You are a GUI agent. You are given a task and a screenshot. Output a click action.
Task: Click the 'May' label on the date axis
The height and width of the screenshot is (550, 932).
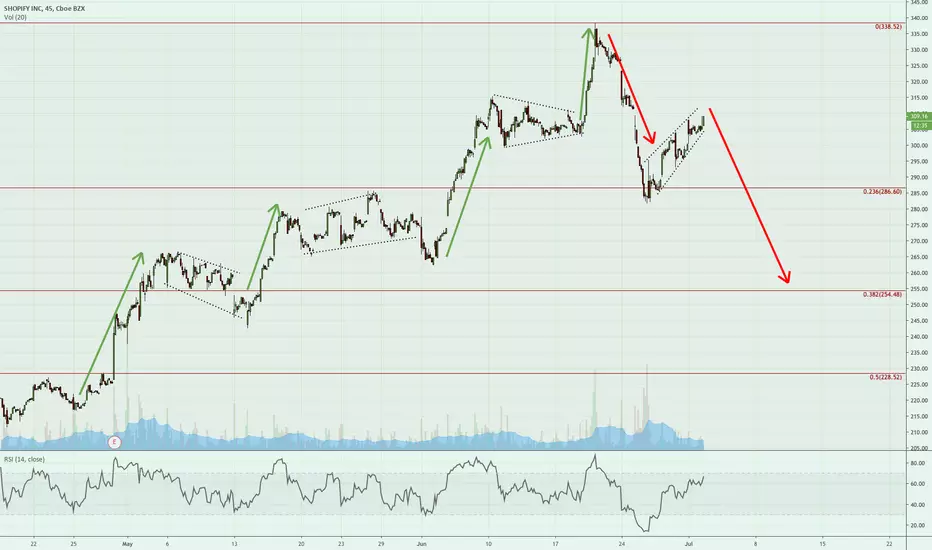coord(127,543)
